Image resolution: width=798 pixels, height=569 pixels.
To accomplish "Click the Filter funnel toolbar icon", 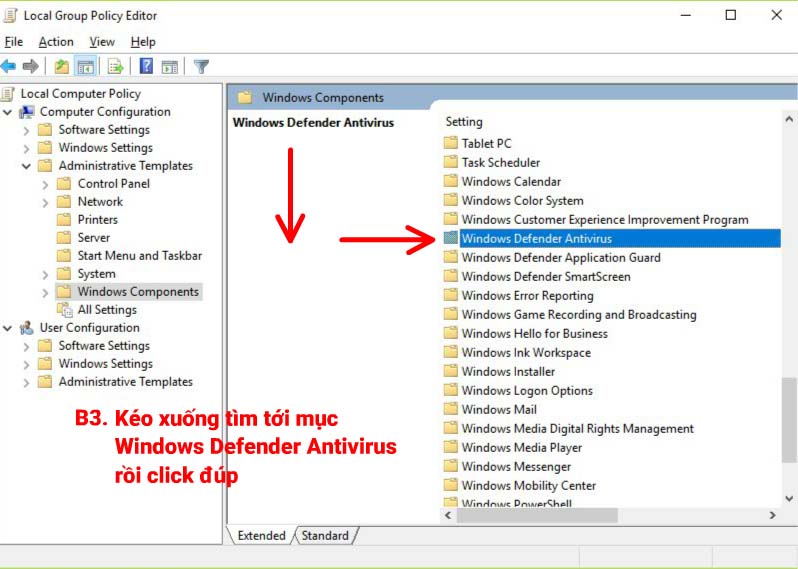I will point(202,66).
